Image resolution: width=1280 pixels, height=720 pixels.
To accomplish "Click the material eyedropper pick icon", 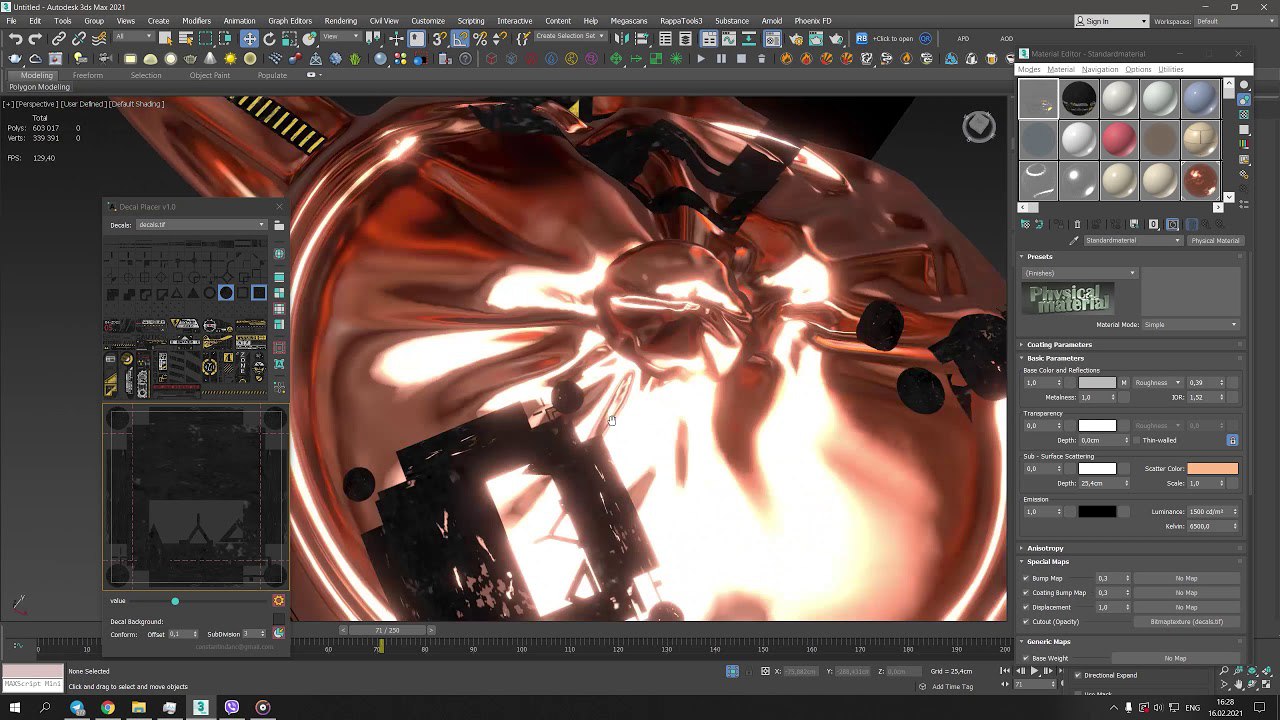I will tap(1075, 240).
